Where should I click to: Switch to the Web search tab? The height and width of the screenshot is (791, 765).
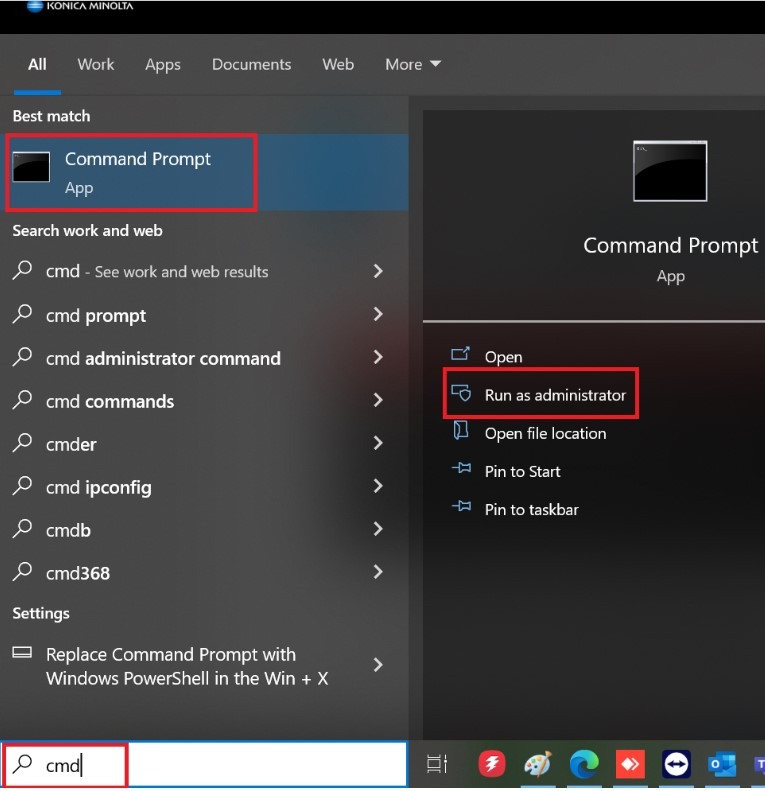(338, 64)
